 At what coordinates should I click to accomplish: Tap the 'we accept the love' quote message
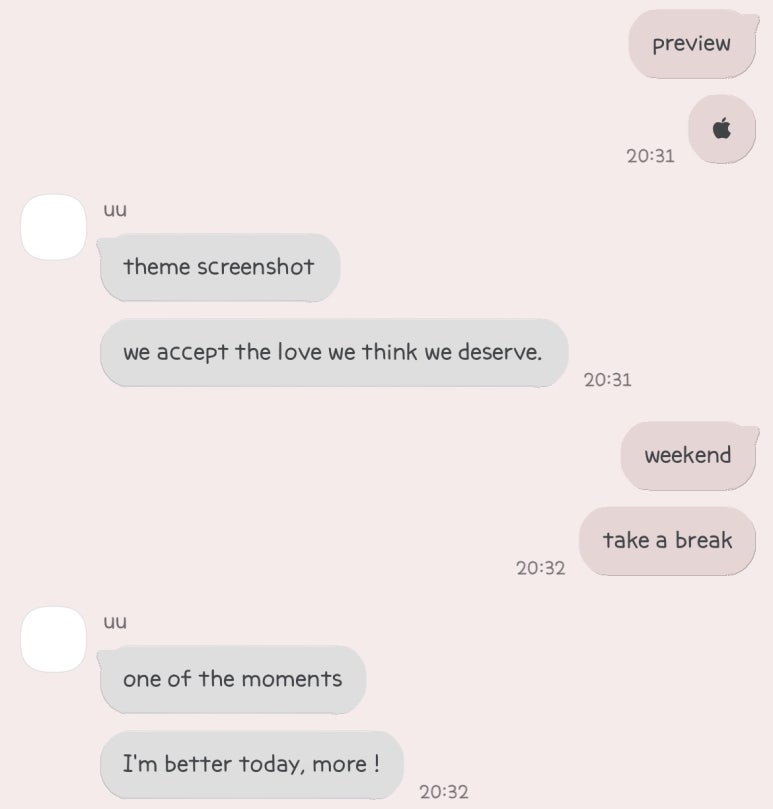pos(334,353)
